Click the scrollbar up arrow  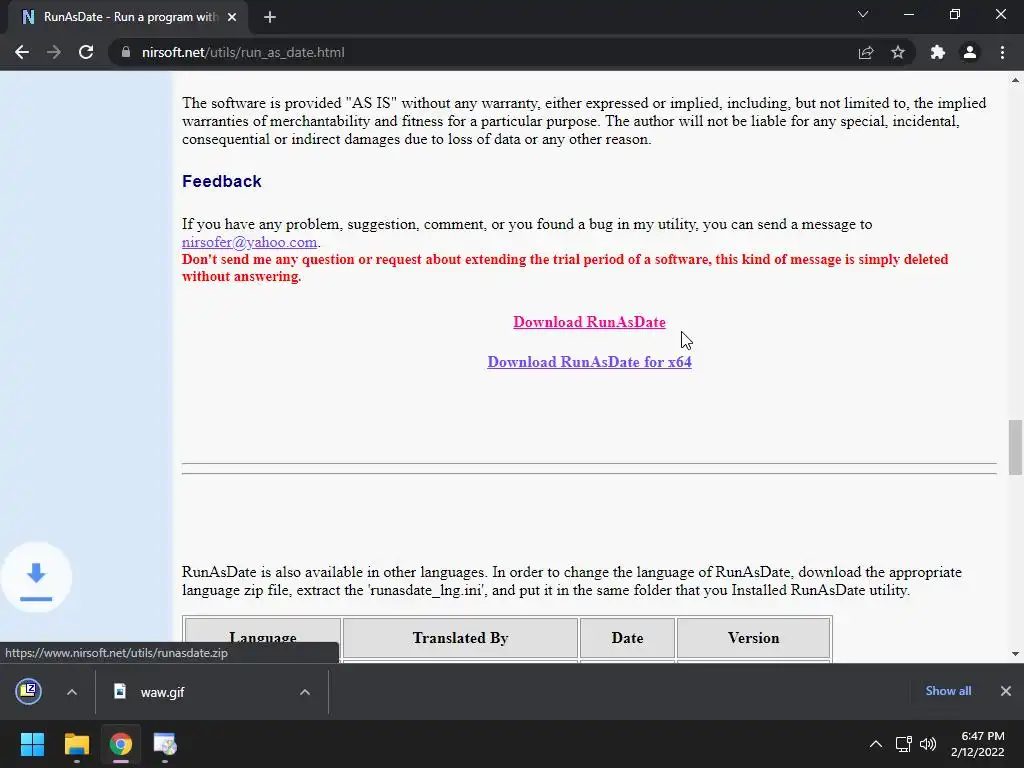[x=1015, y=81]
